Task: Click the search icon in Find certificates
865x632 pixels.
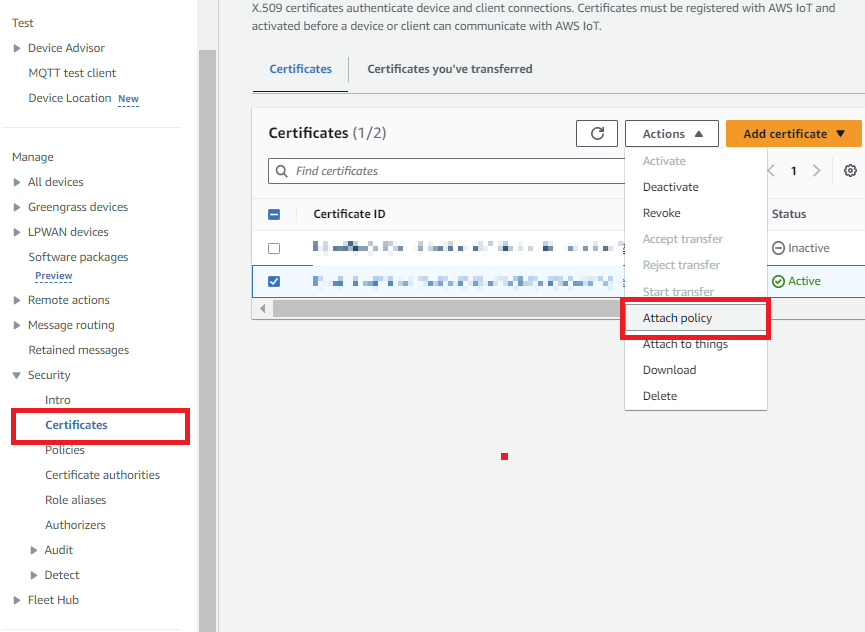Action: pos(282,171)
